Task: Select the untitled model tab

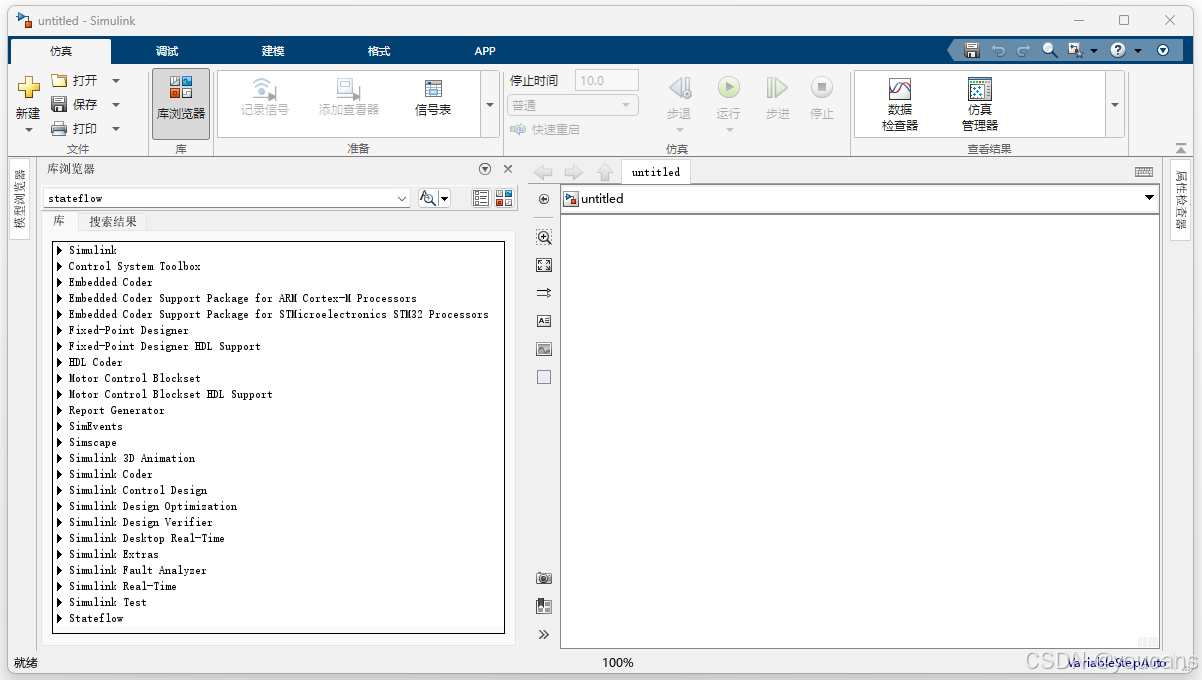Action: tap(656, 172)
